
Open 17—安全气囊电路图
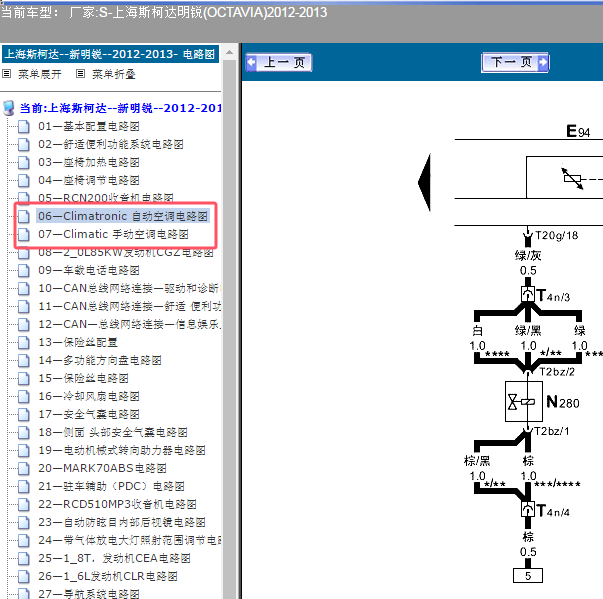pyautogui.click(x=88, y=414)
